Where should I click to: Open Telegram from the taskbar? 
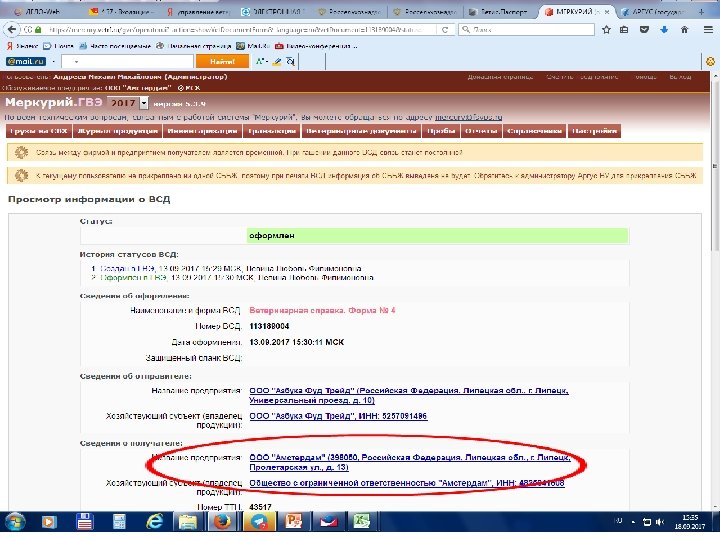click(x=259, y=522)
